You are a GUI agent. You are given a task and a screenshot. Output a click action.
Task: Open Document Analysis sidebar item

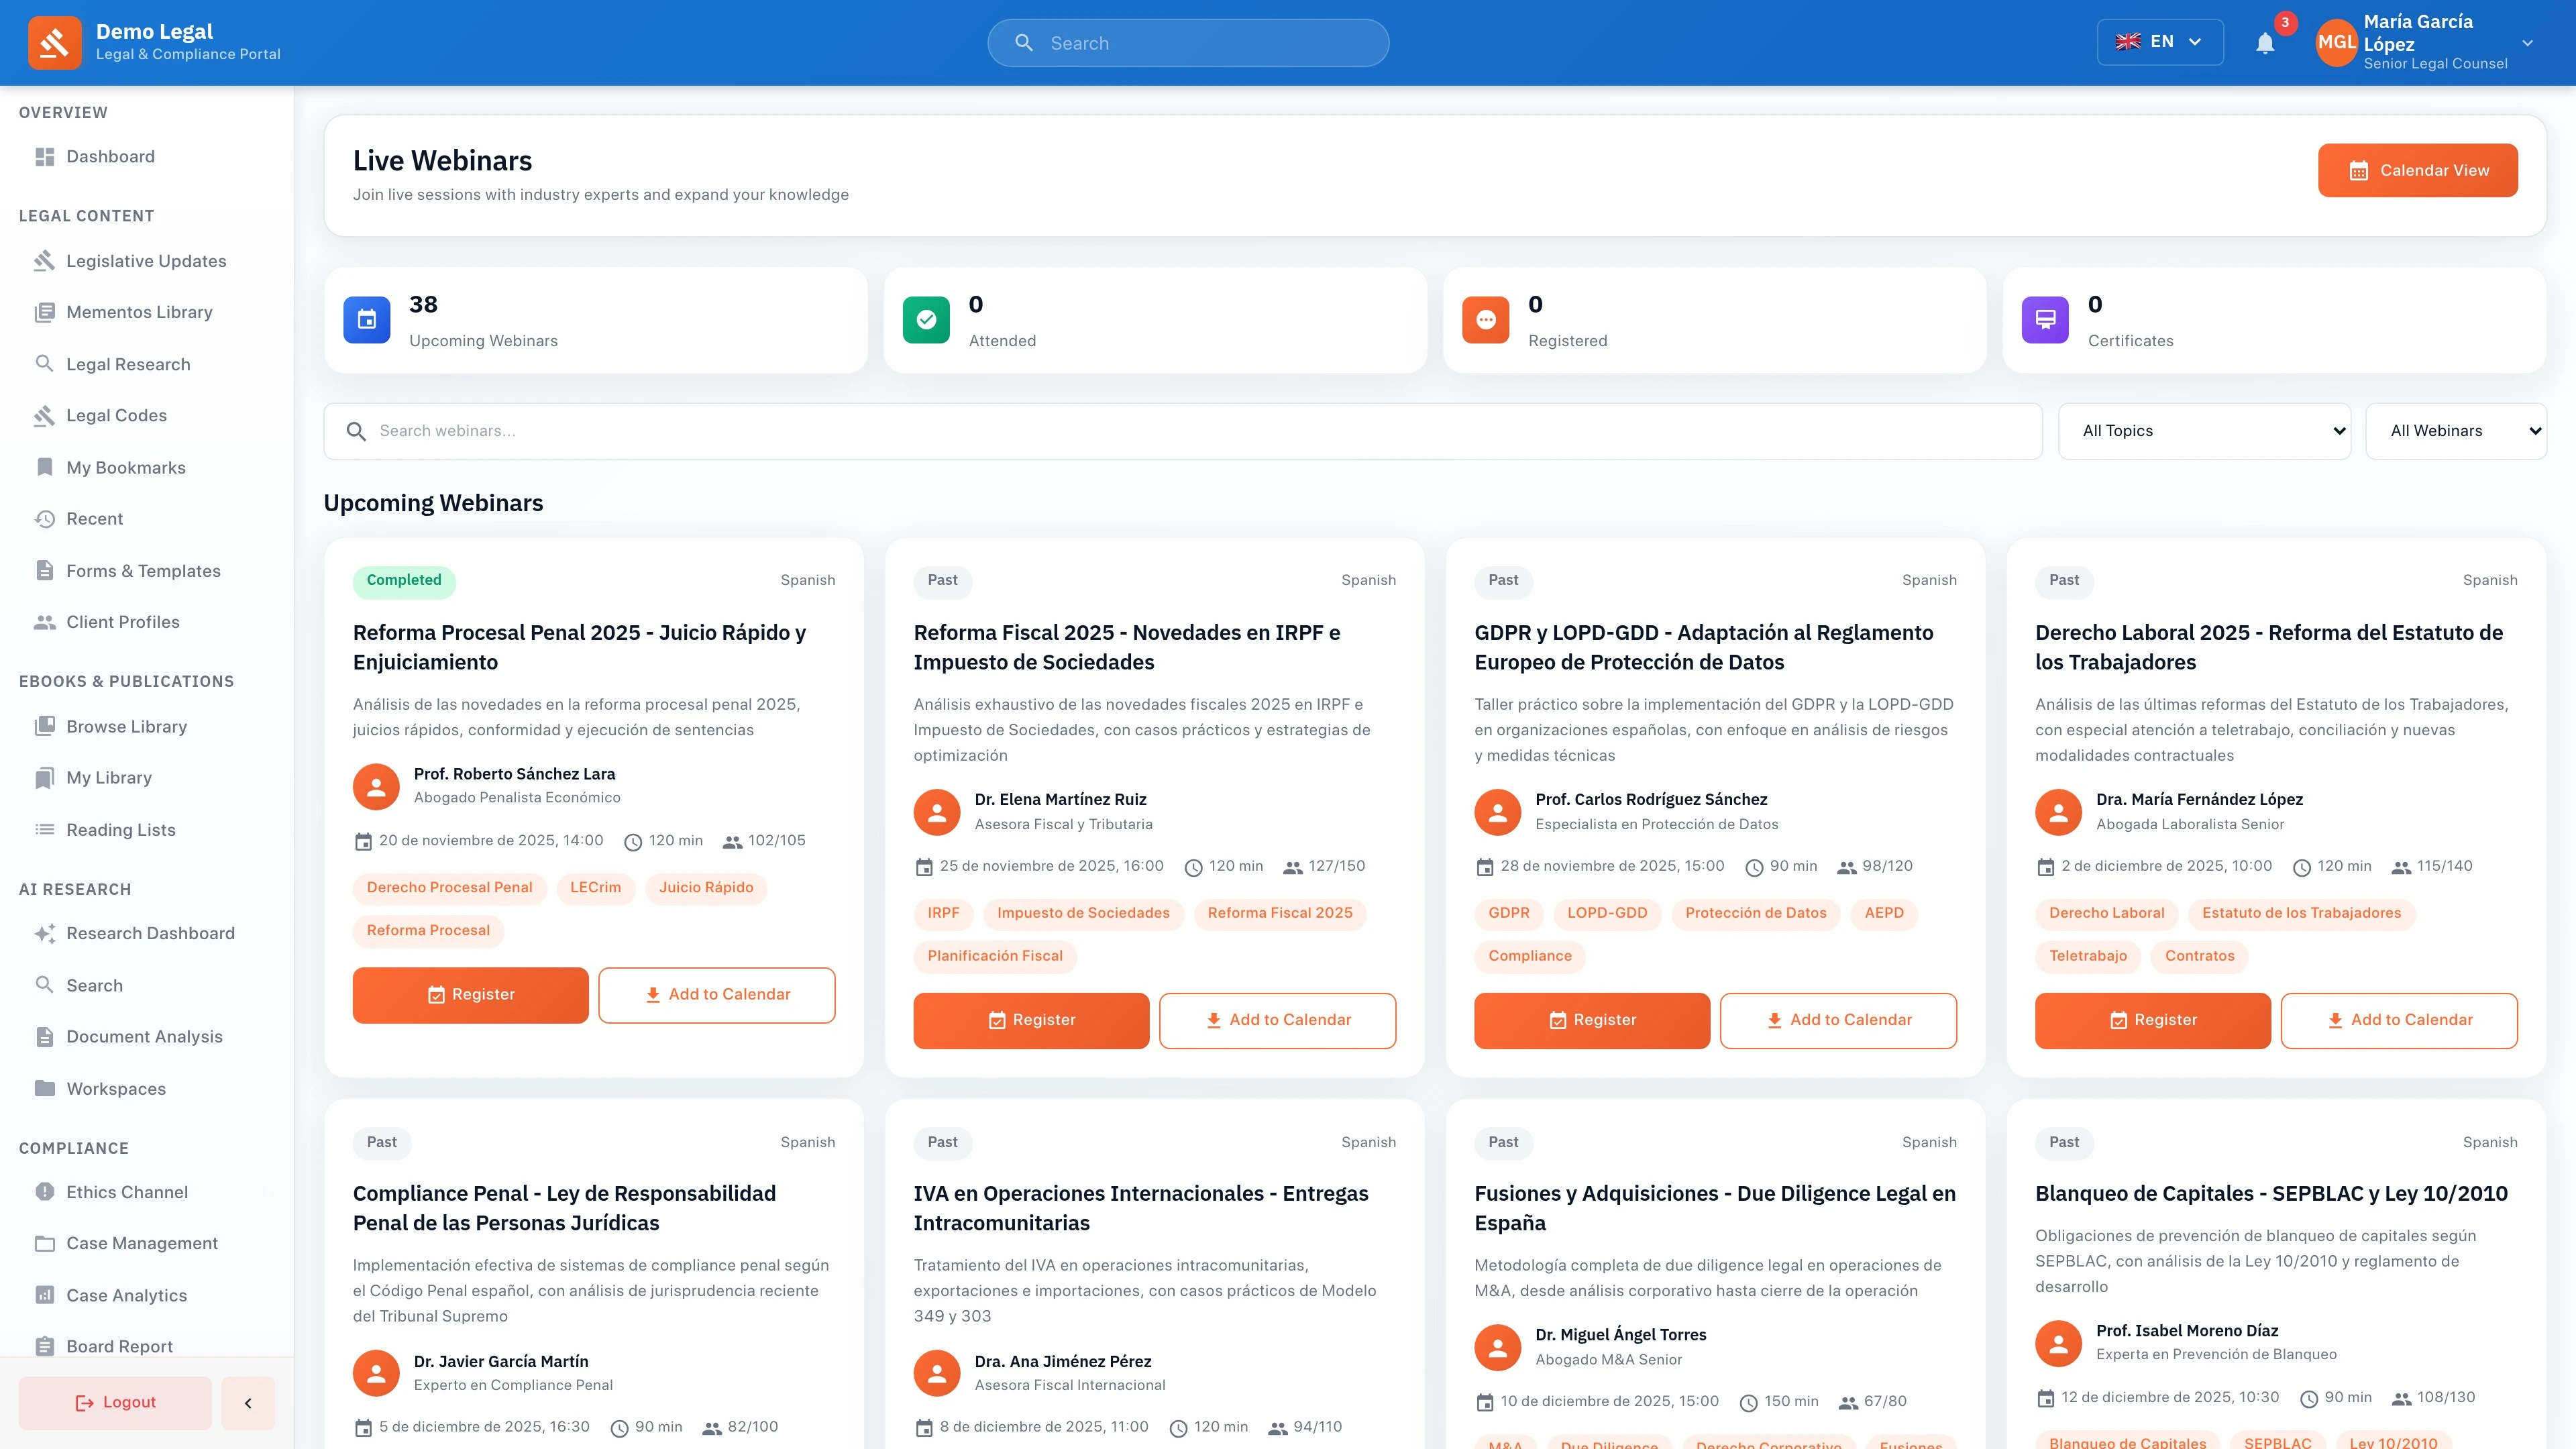pyautogui.click(x=144, y=1037)
